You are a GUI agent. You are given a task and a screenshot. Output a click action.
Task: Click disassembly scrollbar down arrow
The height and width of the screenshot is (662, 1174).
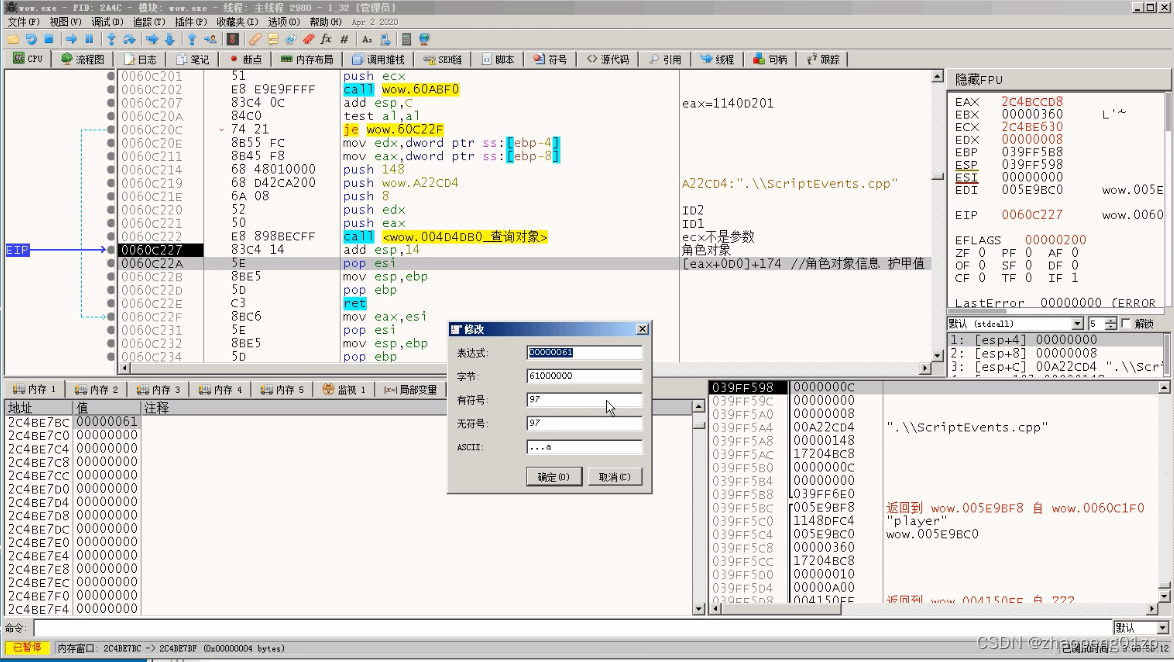[937, 356]
